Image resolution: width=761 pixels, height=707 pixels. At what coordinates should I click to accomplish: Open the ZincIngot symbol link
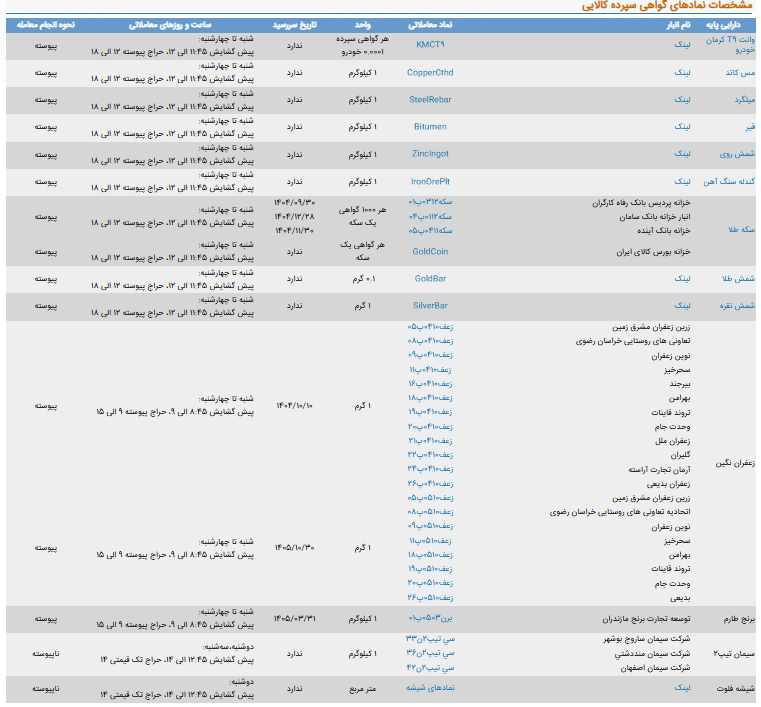[x=430, y=154]
